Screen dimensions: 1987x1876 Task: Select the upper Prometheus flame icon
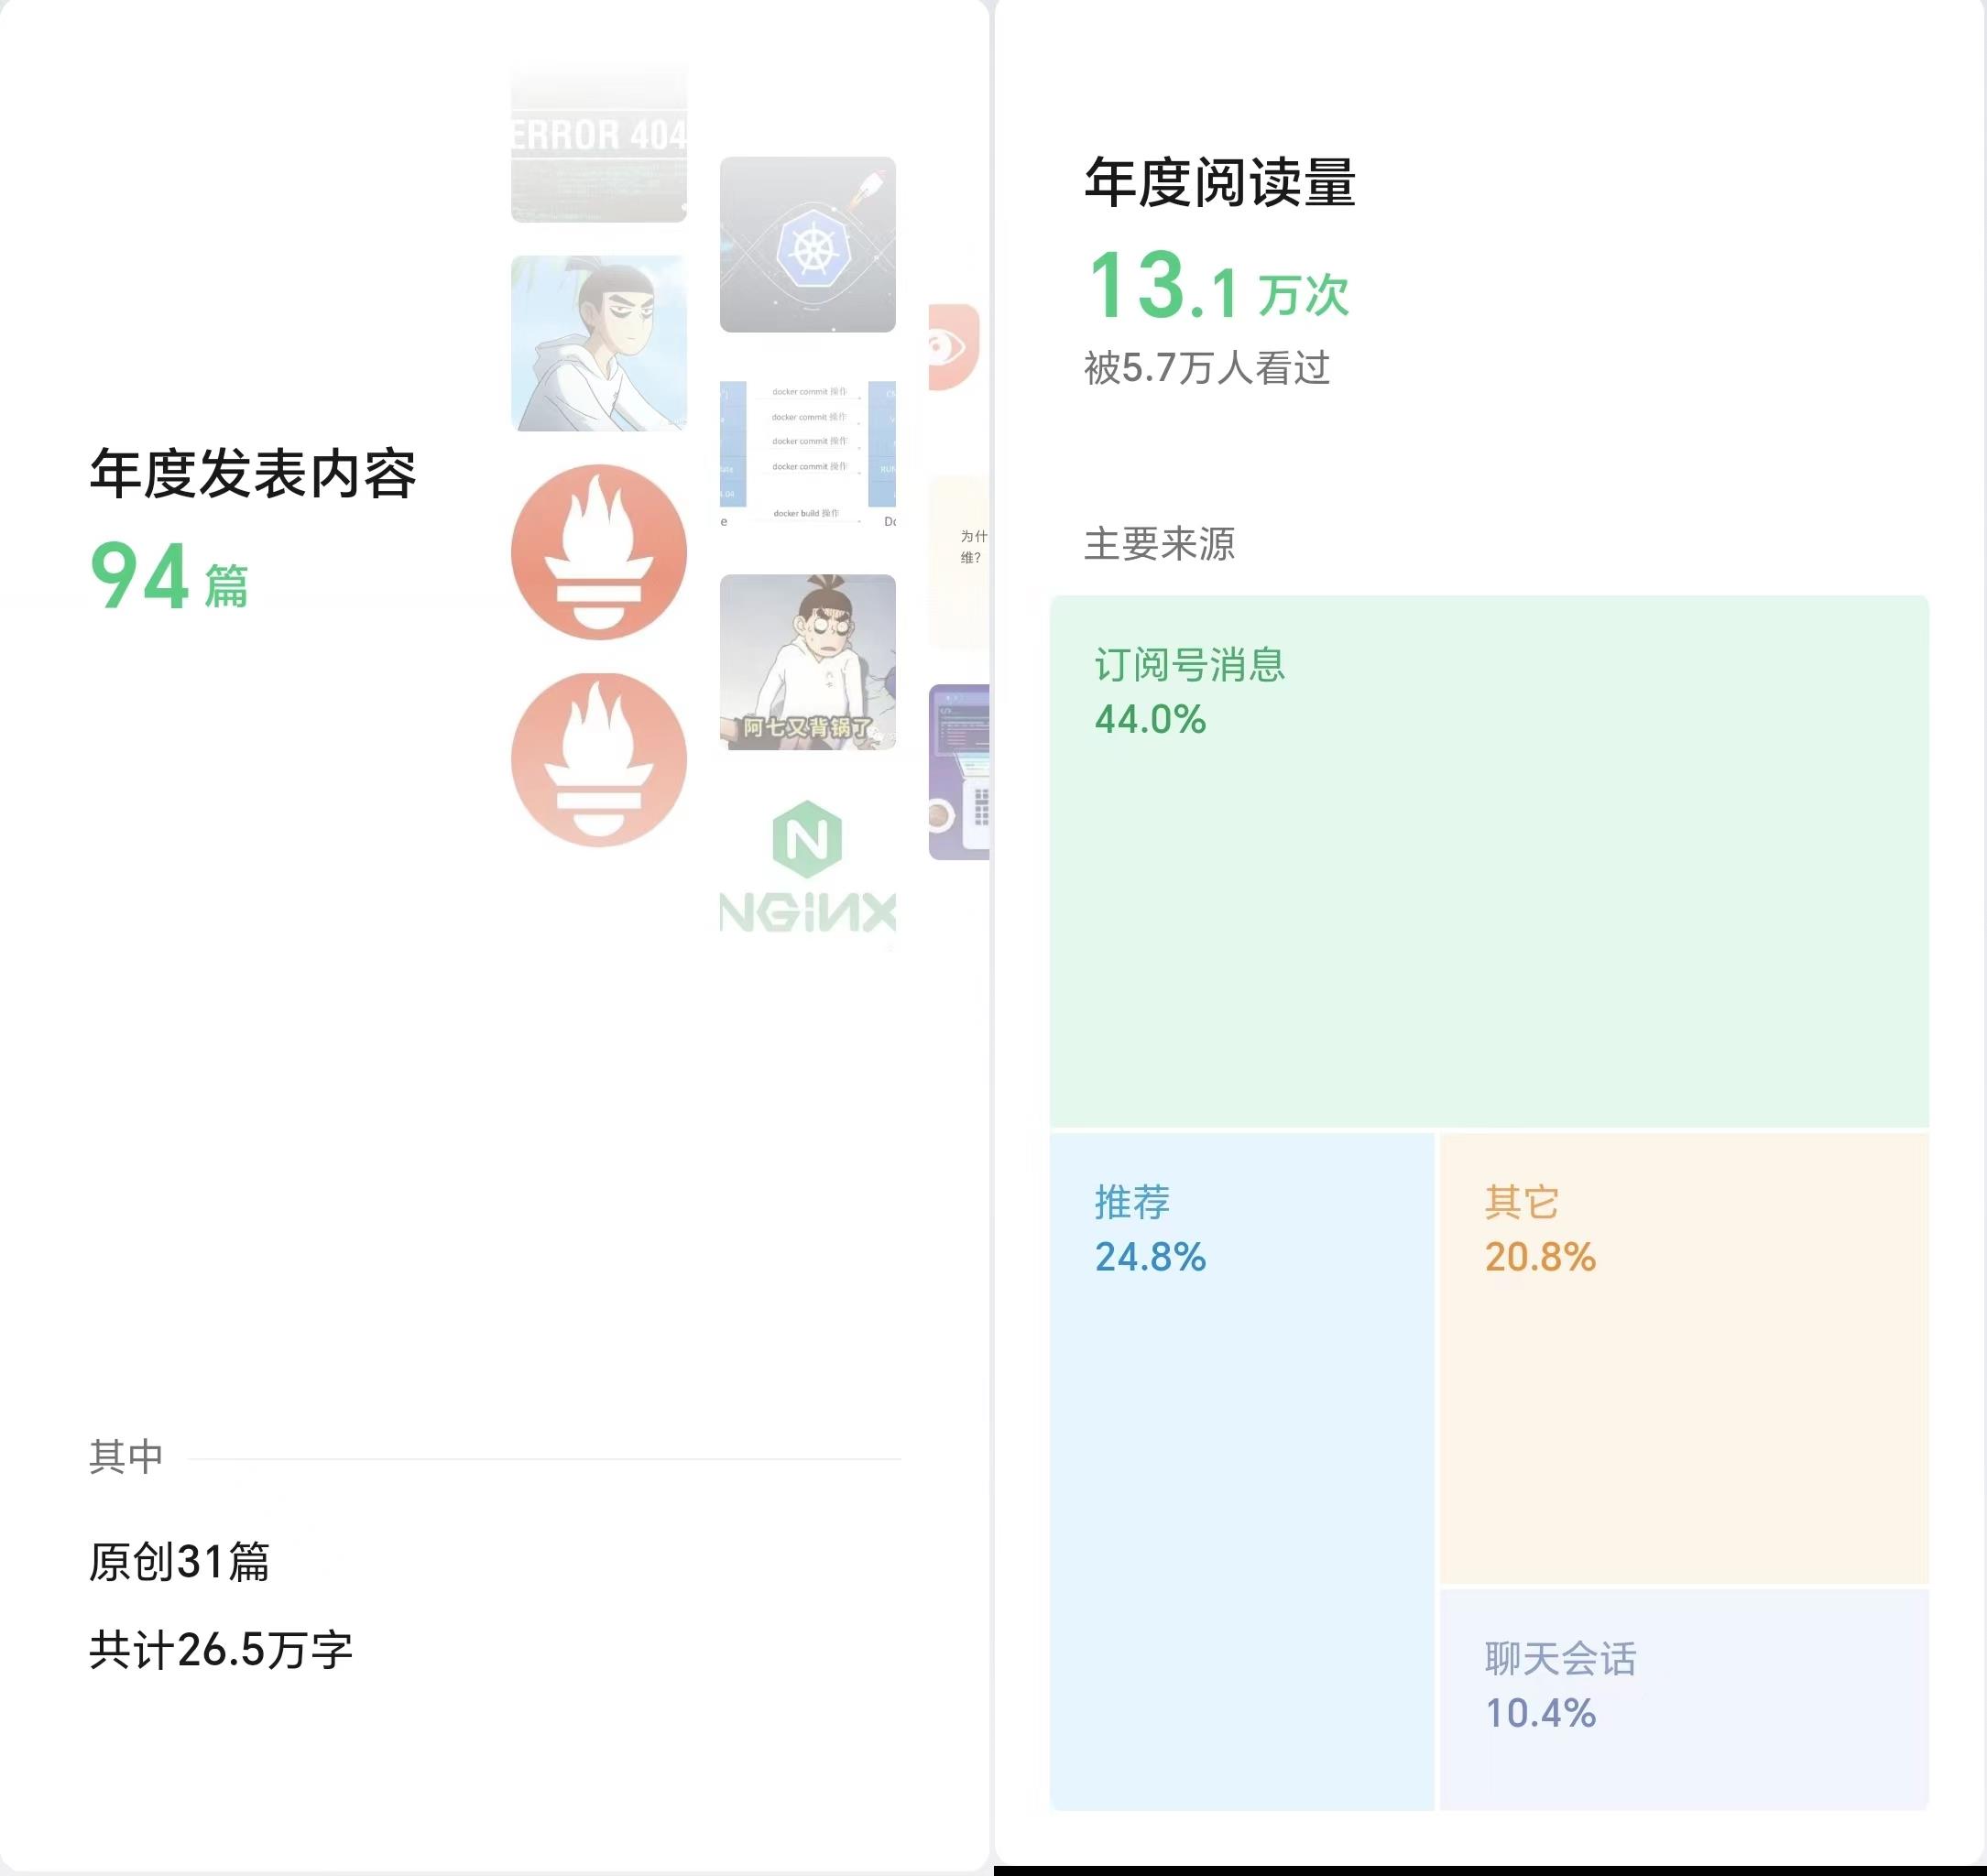598,552
